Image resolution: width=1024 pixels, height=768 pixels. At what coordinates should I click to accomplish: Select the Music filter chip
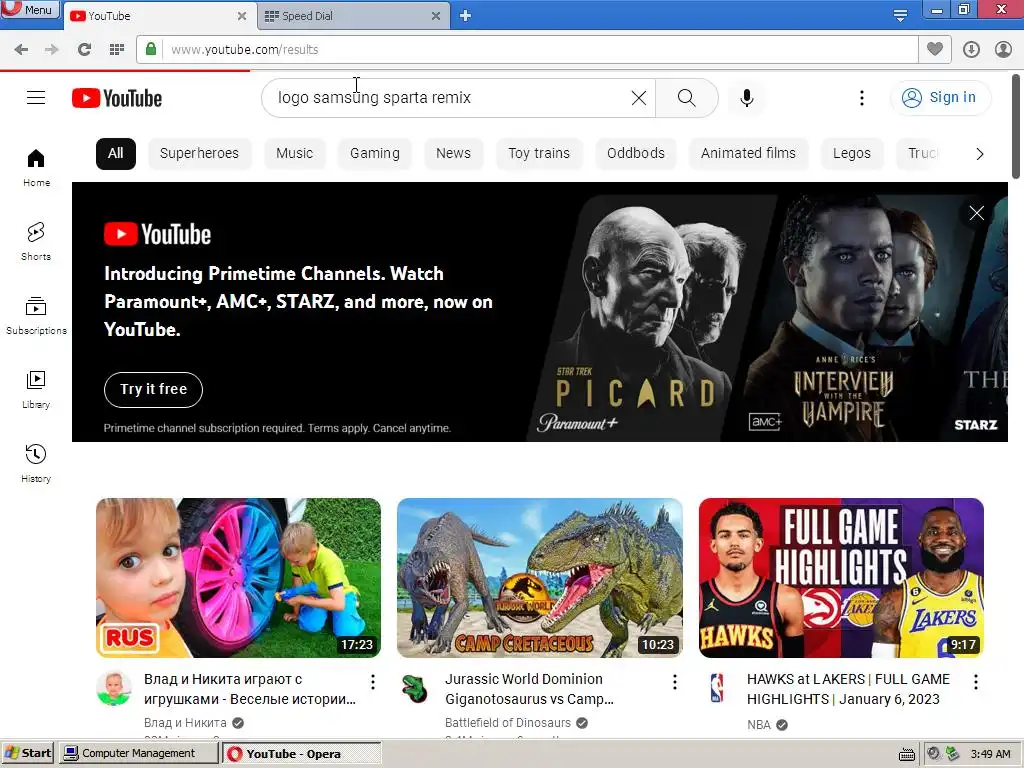[295, 153]
